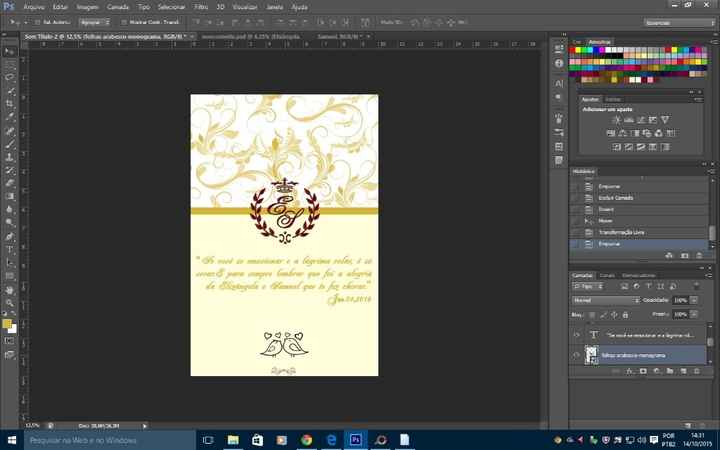Viewport: 720px width, 450px height.
Task: Click the gold foreground color swatch
Action: tap(6, 324)
